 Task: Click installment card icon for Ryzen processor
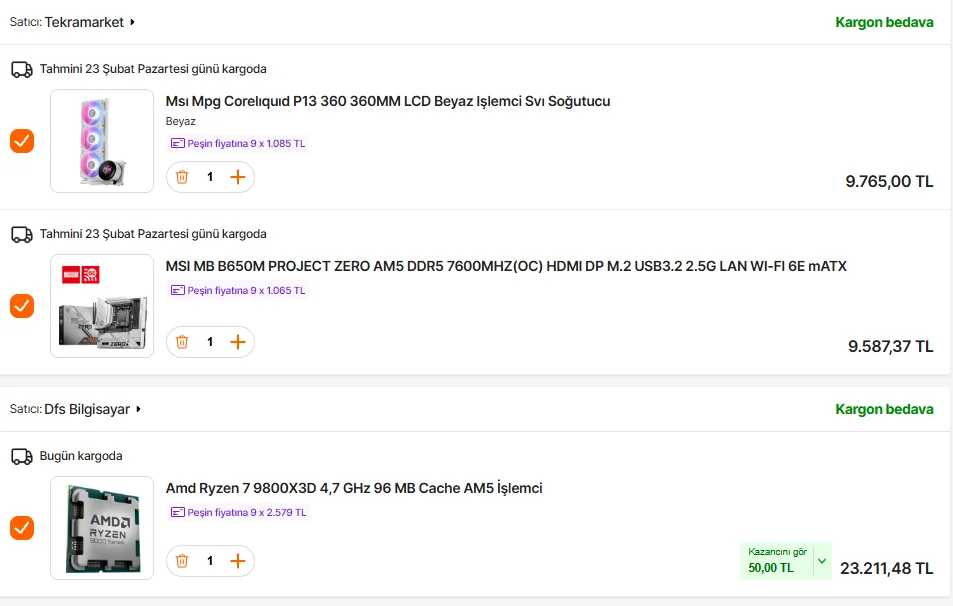tap(178, 513)
